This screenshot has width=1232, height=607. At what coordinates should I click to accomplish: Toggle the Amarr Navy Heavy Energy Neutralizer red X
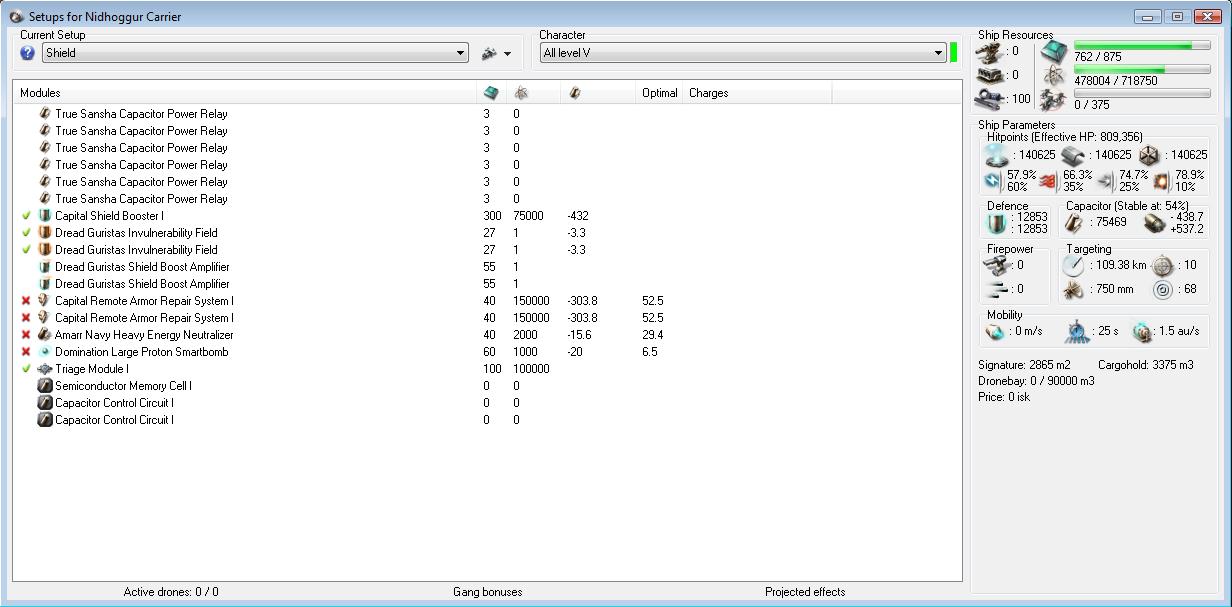point(26,335)
